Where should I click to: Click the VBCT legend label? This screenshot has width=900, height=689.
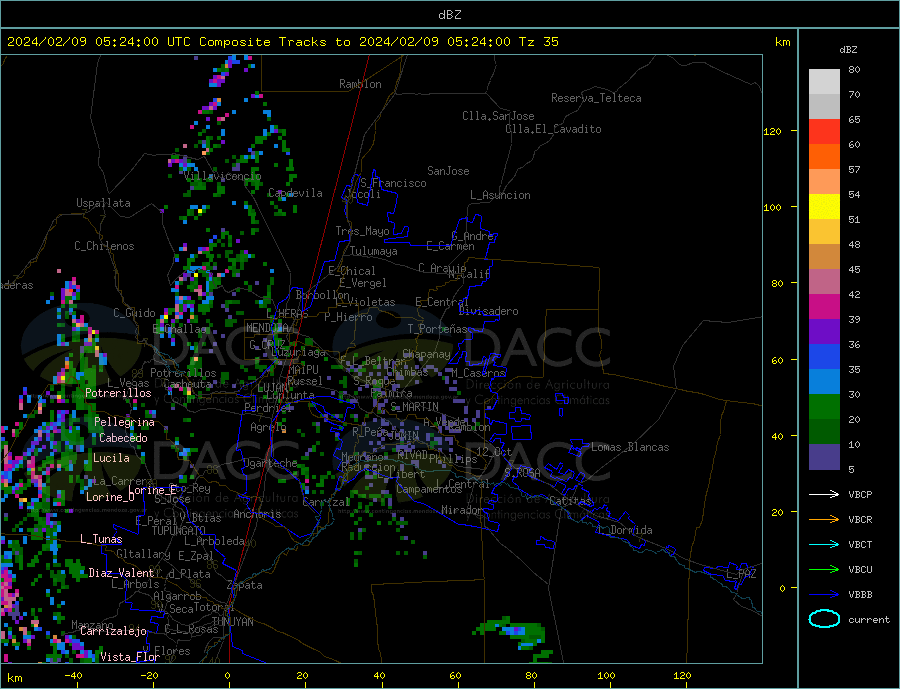point(860,544)
